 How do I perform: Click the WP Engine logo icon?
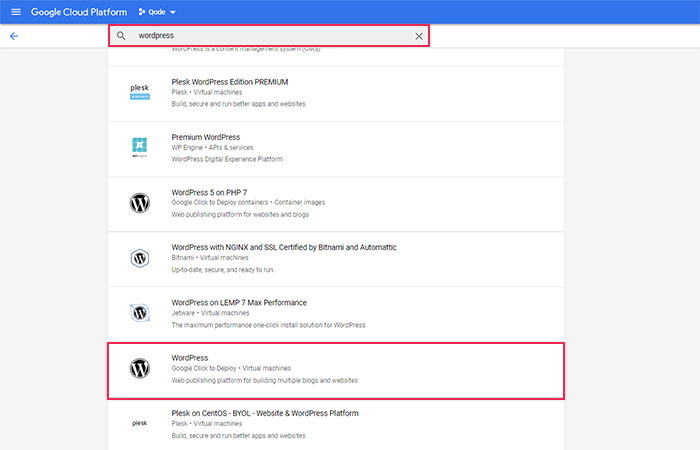coord(140,147)
